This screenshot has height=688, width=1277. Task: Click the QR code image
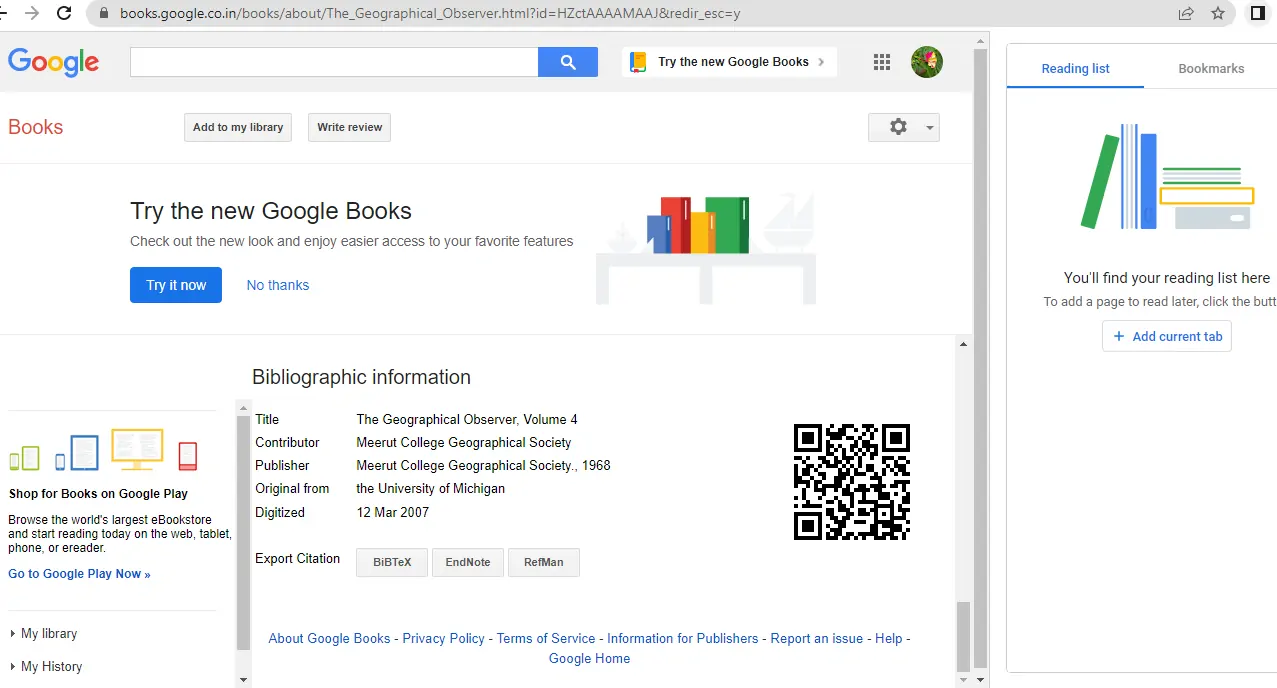click(x=852, y=482)
